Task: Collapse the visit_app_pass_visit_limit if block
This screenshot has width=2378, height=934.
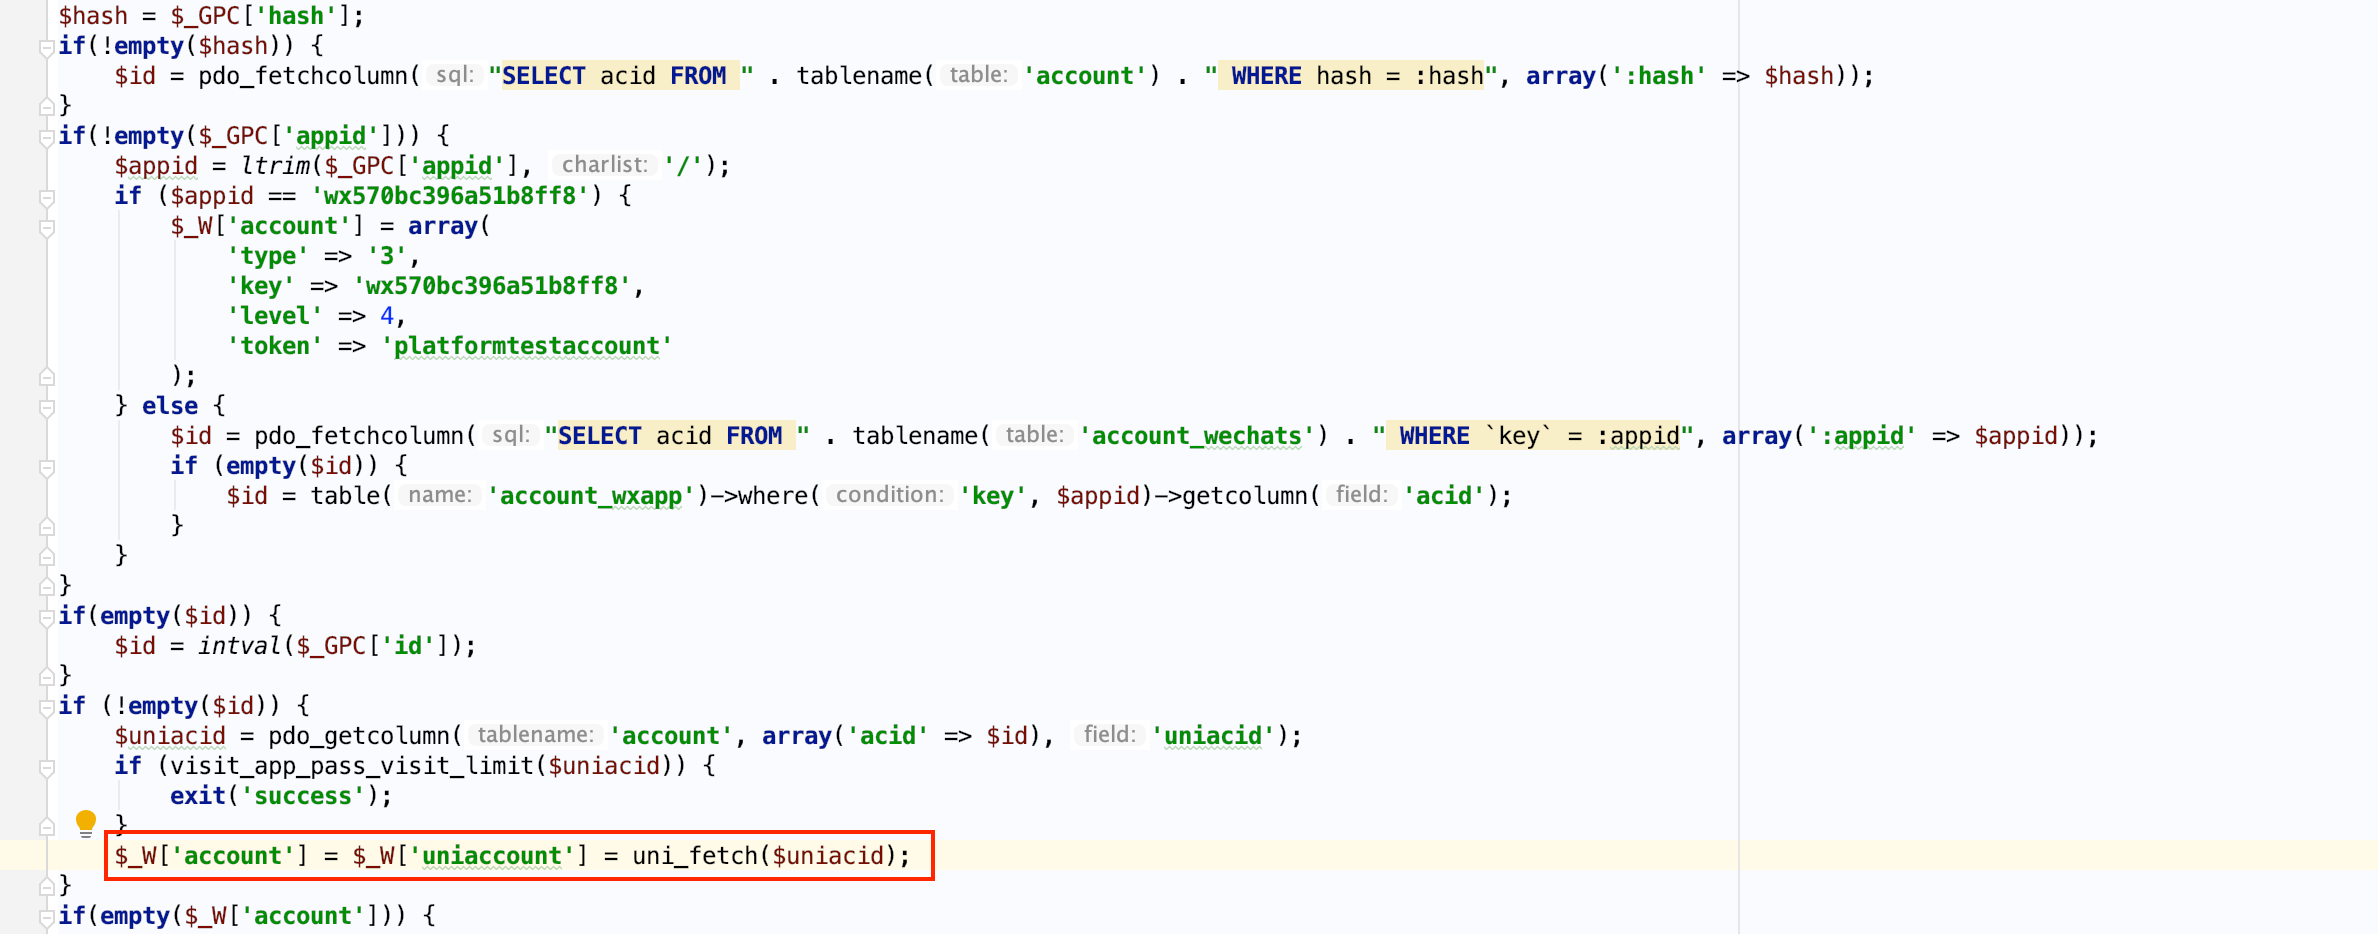Action: click(x=46, y=767)
